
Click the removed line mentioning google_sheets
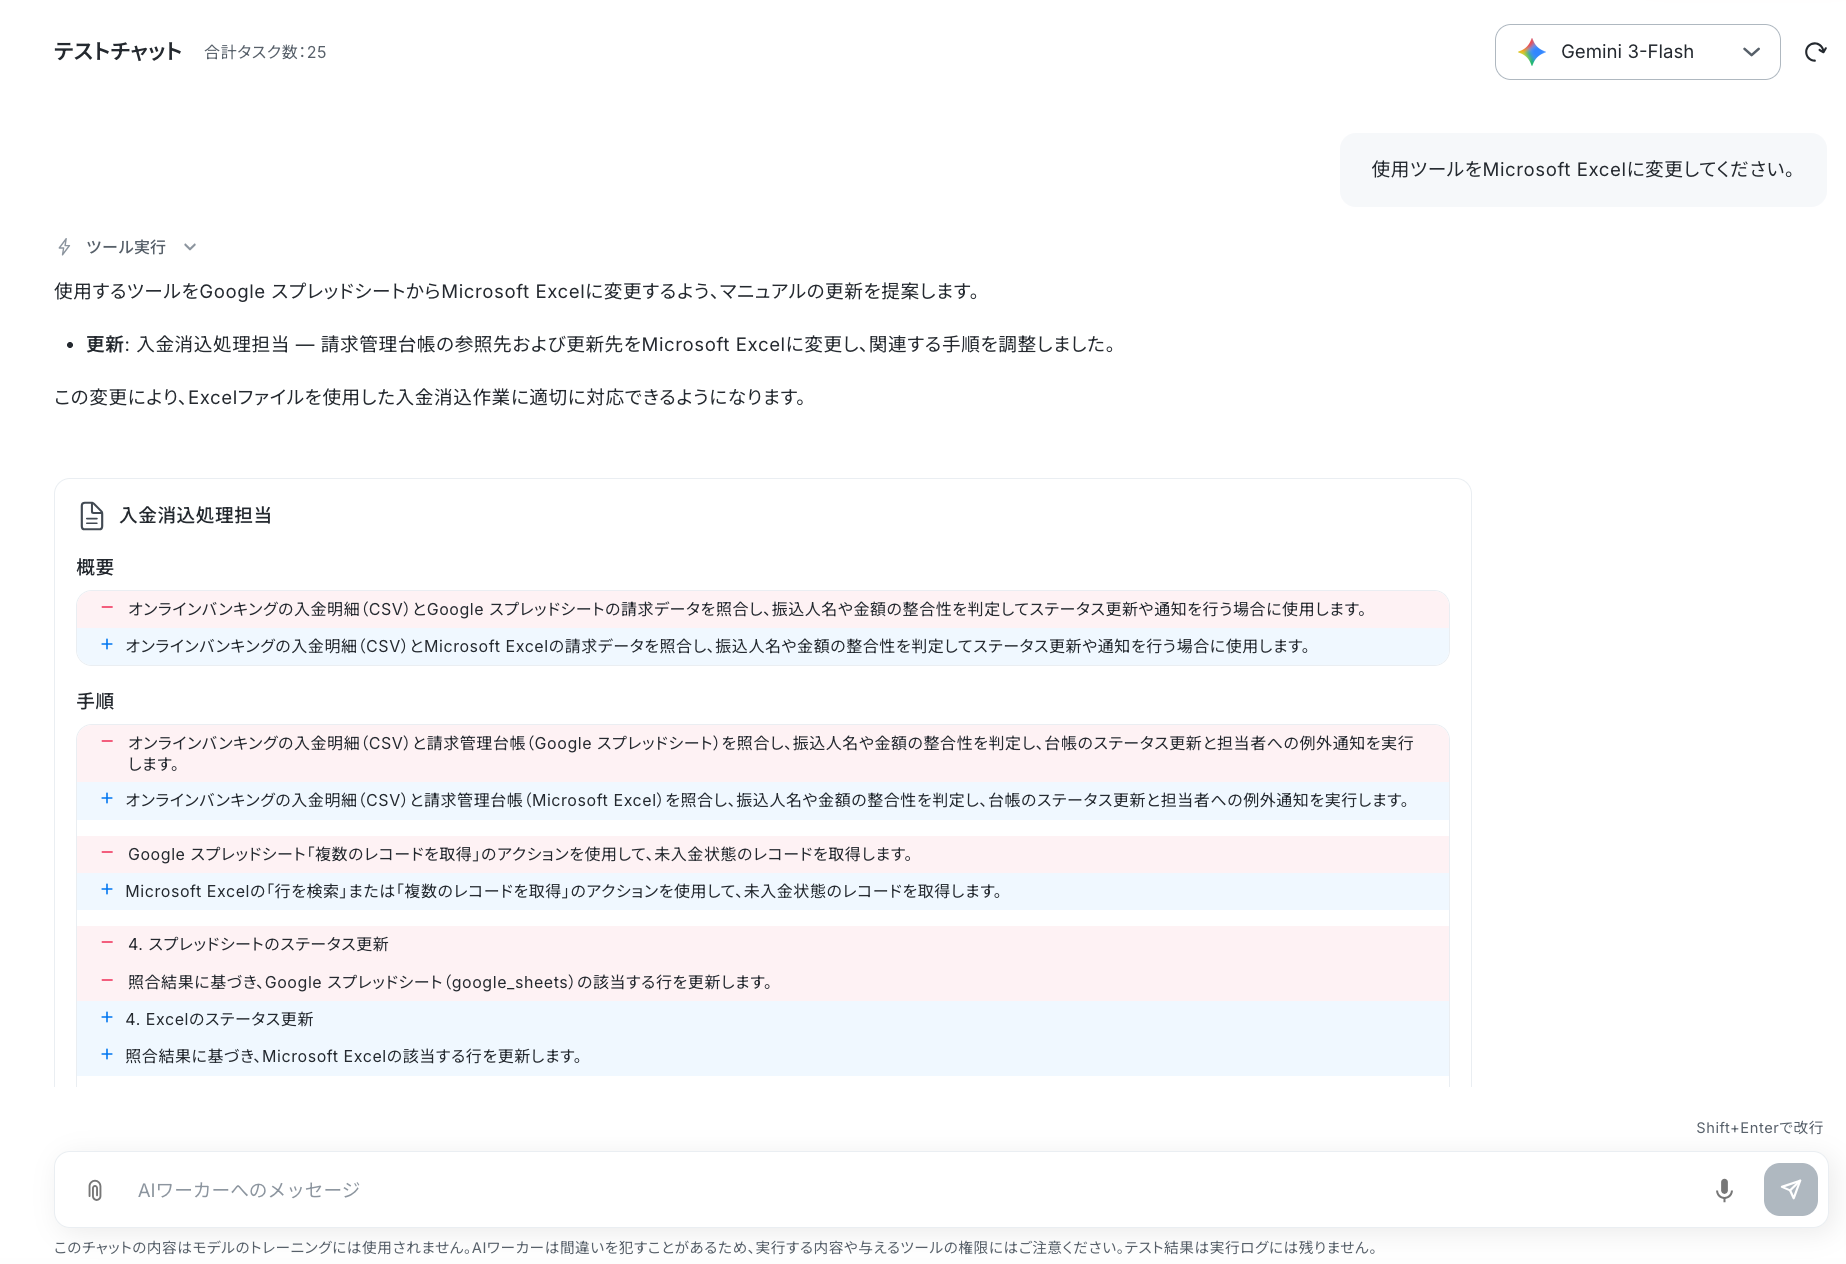tap(763, 982)
